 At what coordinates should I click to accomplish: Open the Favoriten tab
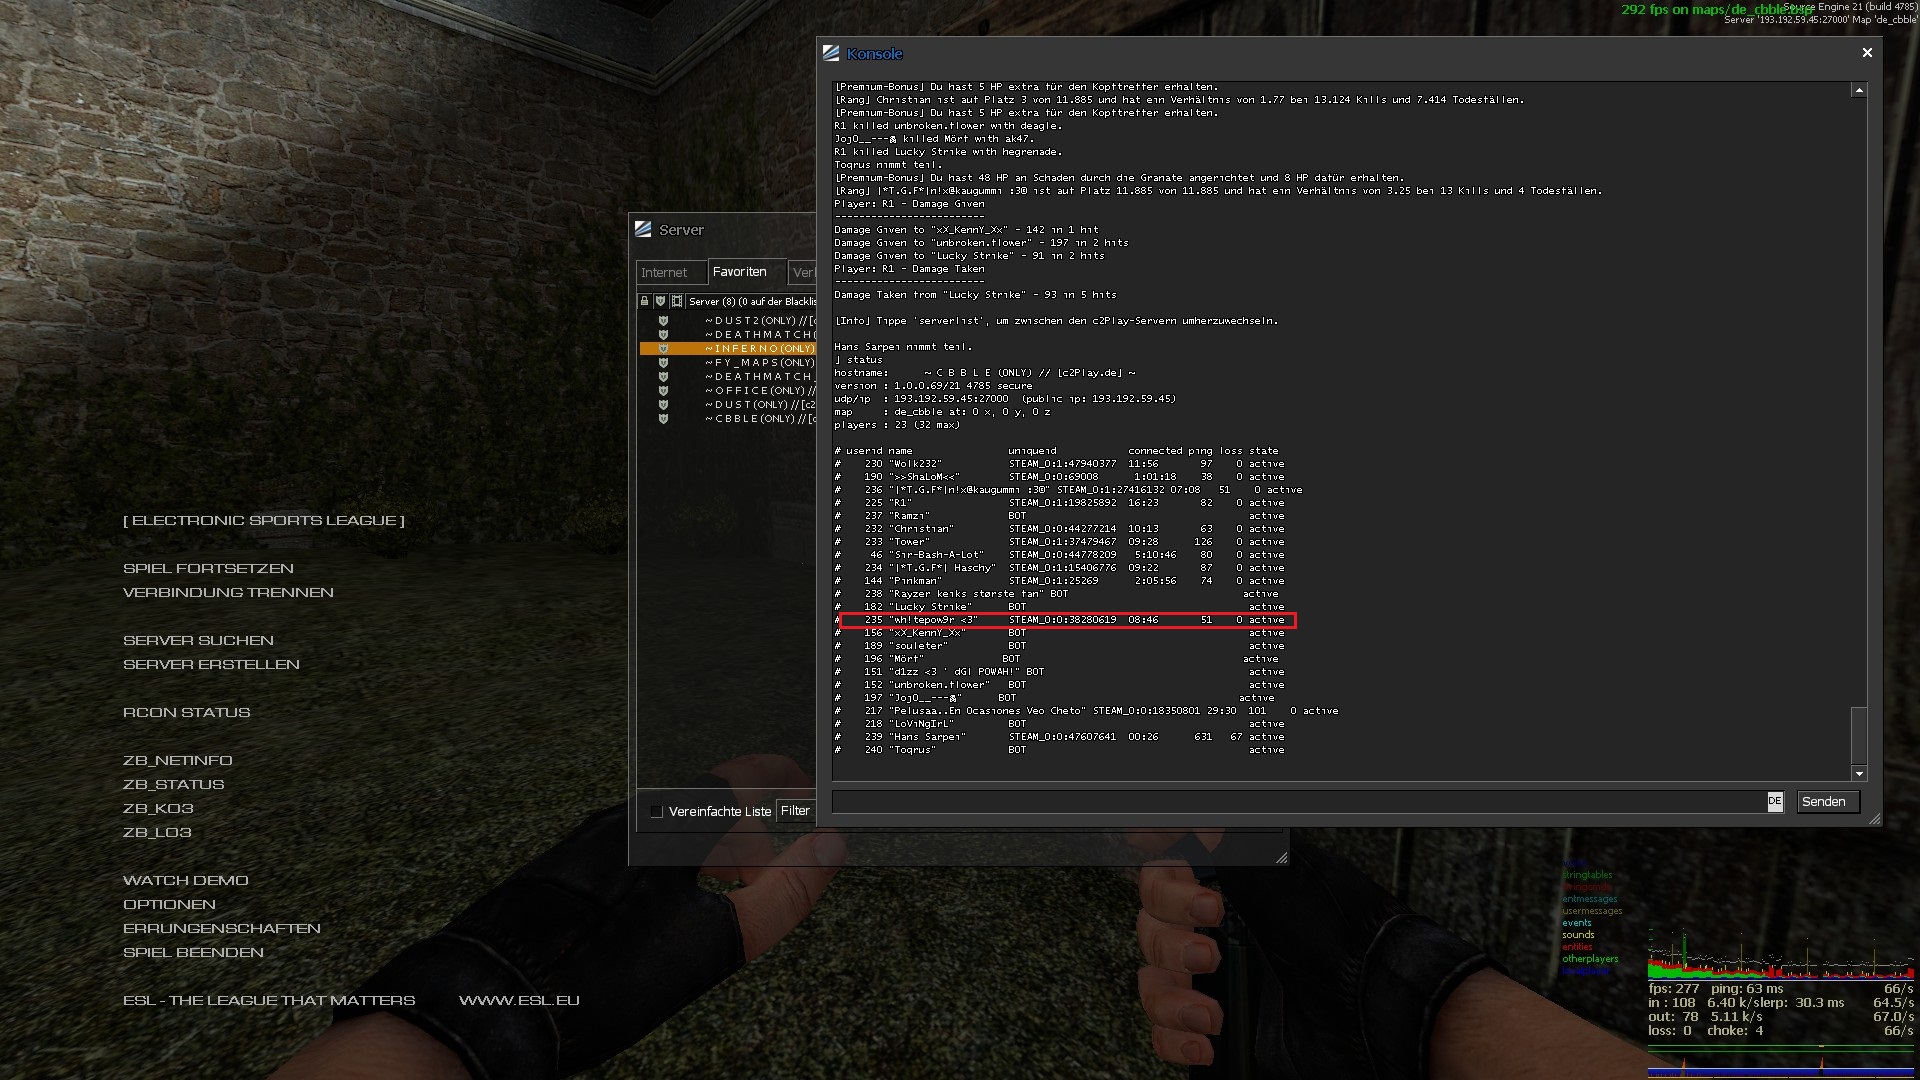[740, 272]
